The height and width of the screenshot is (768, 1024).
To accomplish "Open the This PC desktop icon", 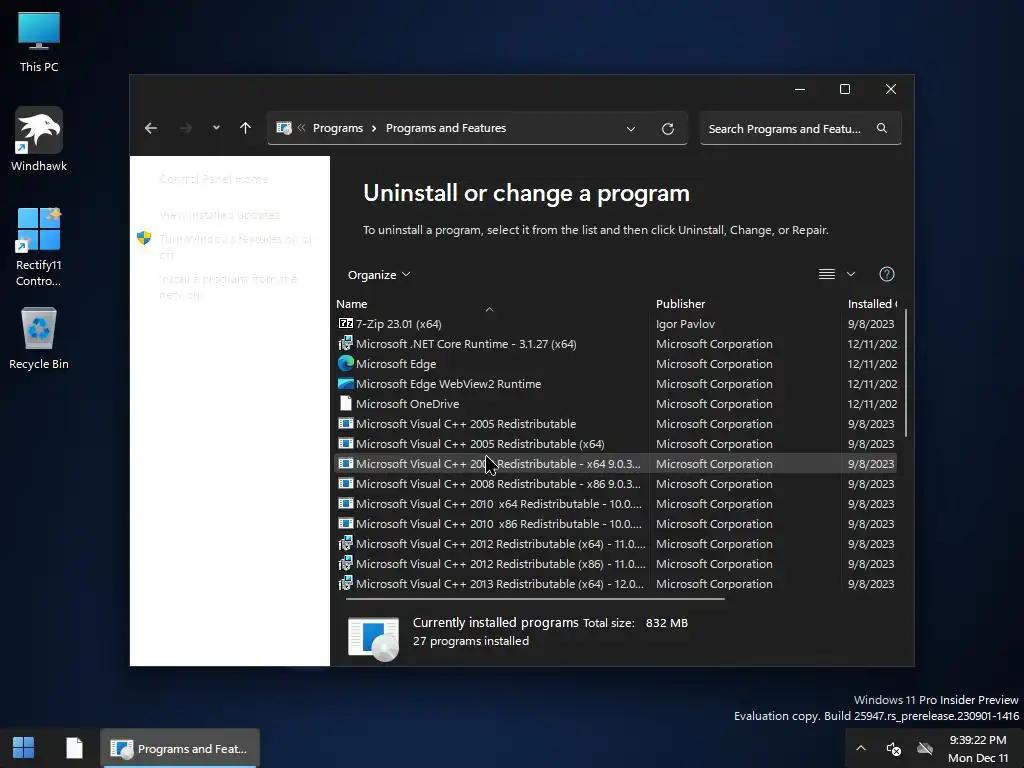I will pyautogui.click(x=39, y=41).
